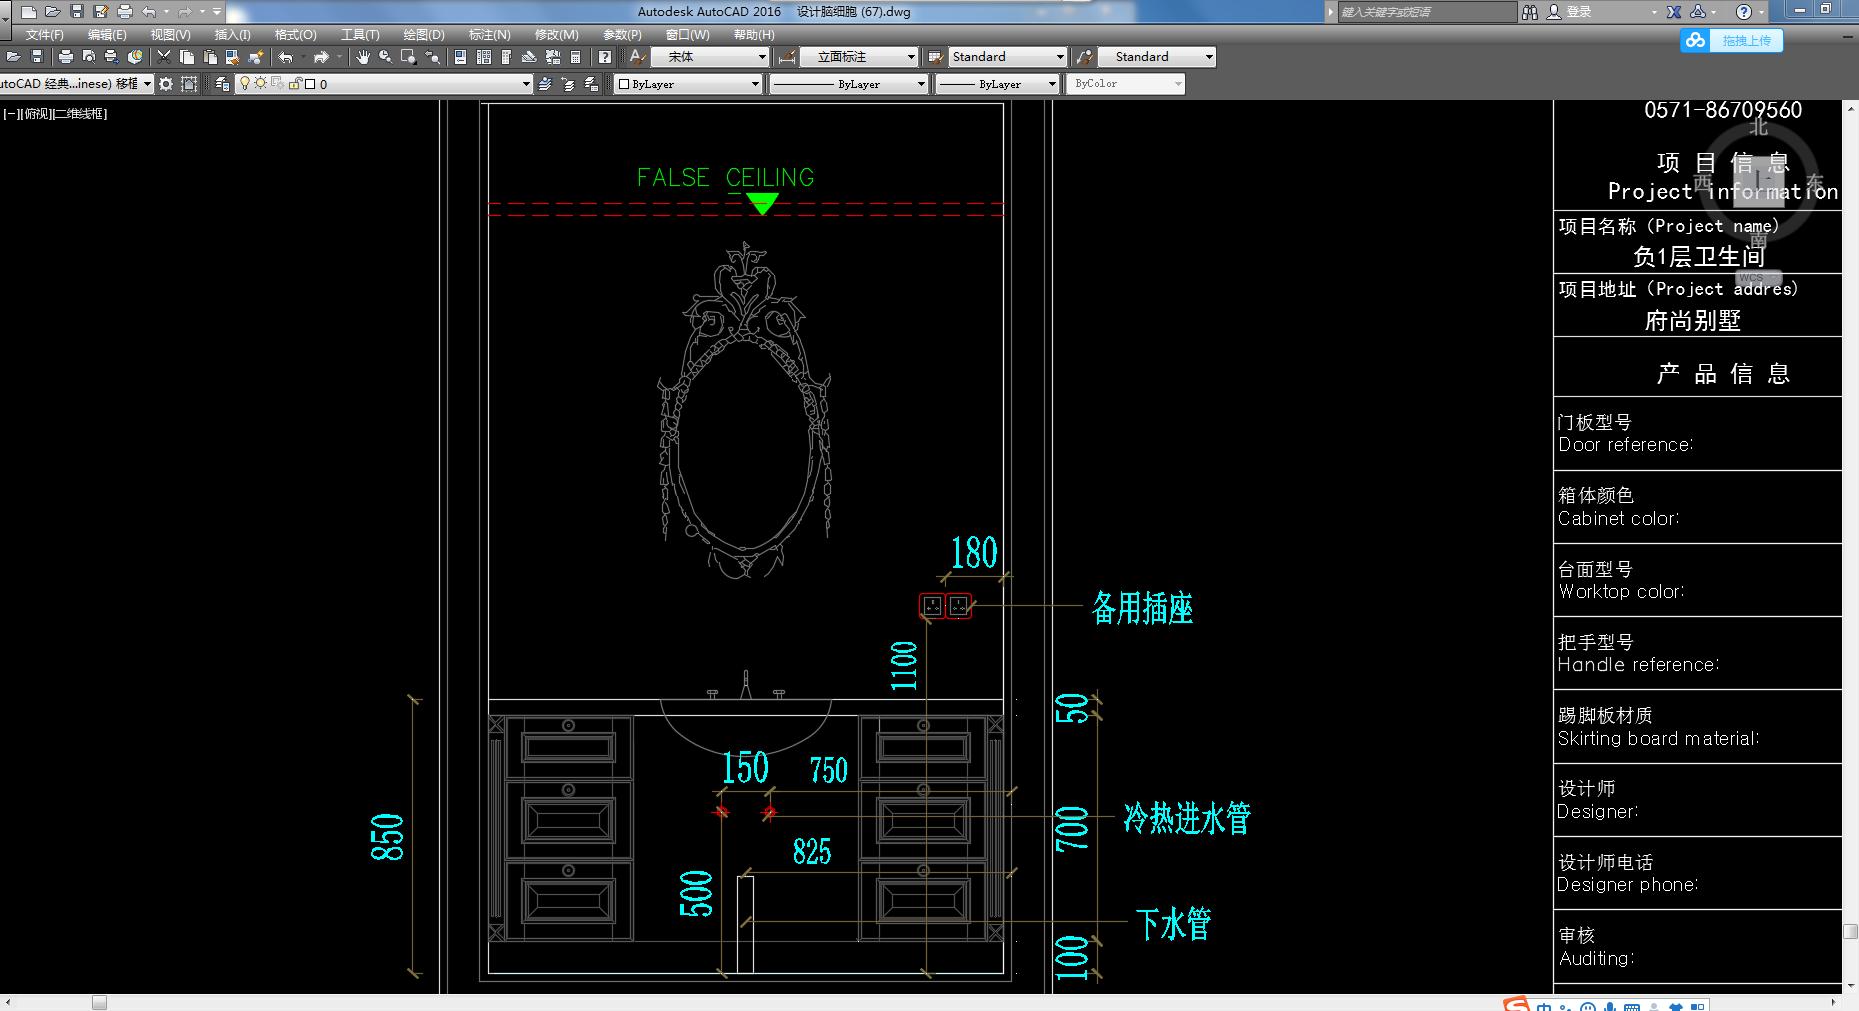Open the 格式(O) menu
This screenshot has height=1011, width=1859.
pos(295,34)
